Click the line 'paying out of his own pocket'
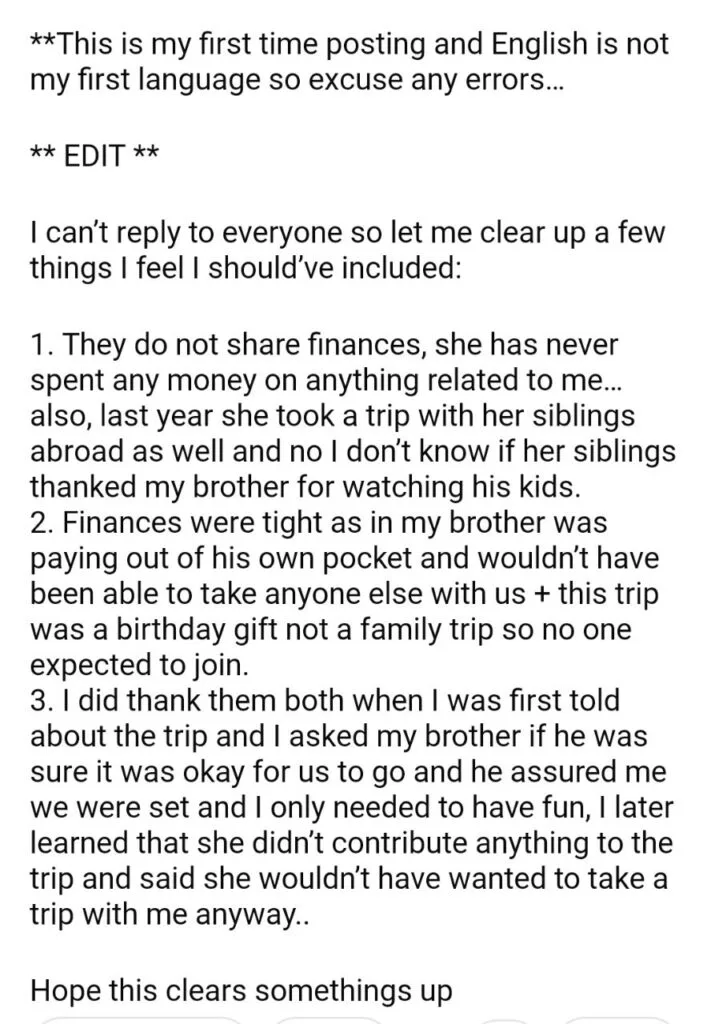This screenshot has height=1024, width=711. coord(345,558)
